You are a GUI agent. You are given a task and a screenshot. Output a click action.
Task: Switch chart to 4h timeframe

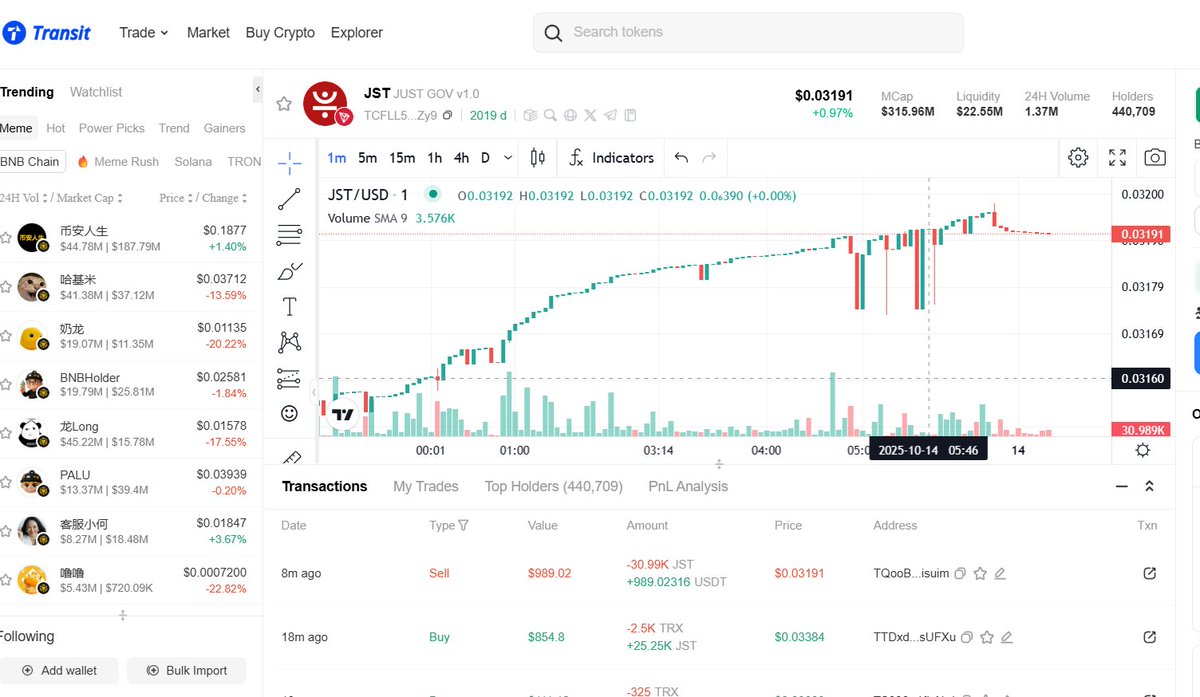pos(461,158)
